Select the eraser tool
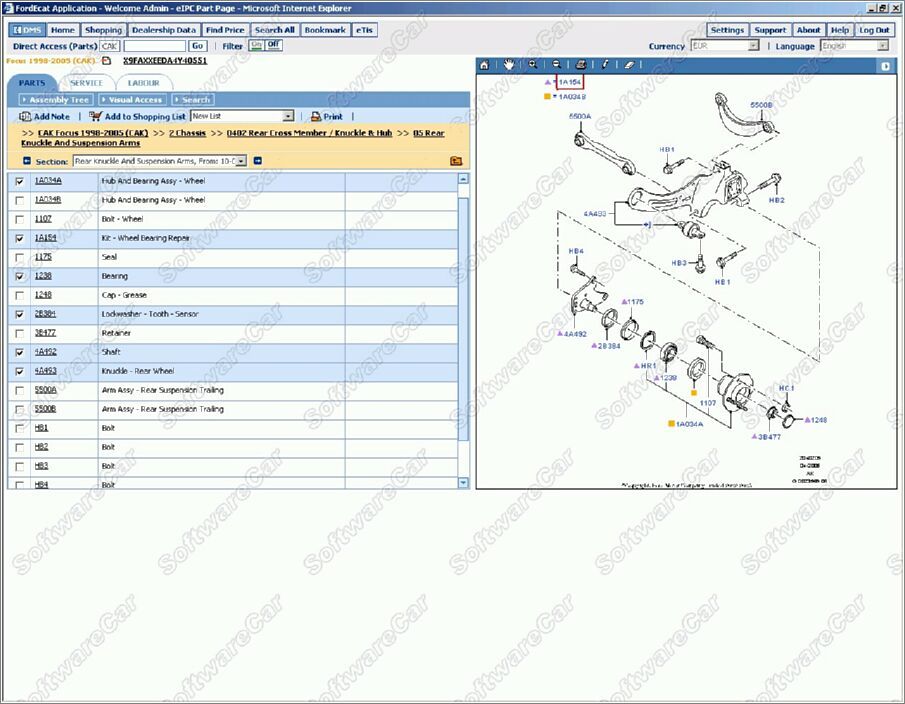 click(628, 65)
